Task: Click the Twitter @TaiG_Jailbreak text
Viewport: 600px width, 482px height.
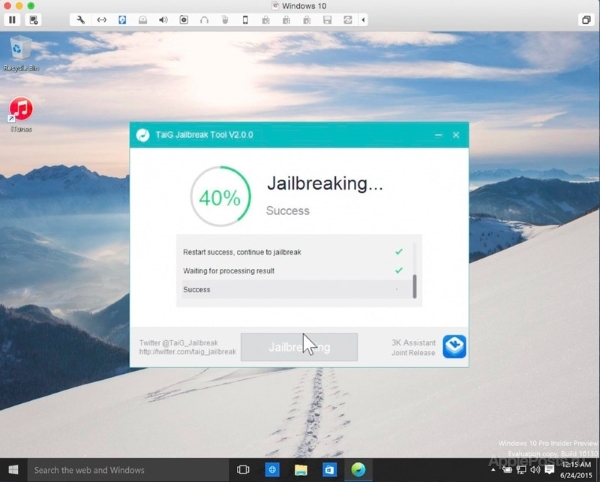Action: 178,343
